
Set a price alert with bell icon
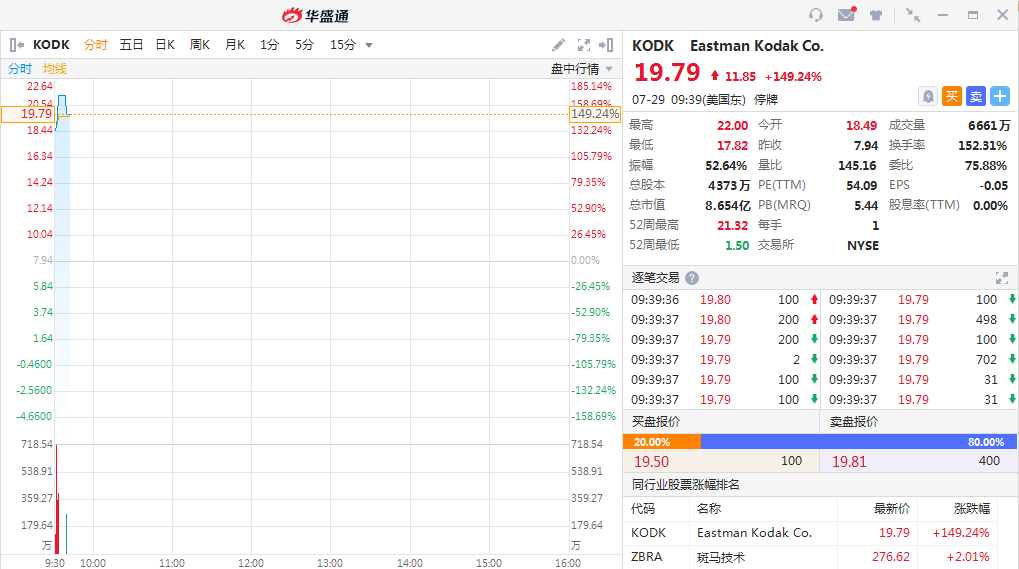coord(928,96)
